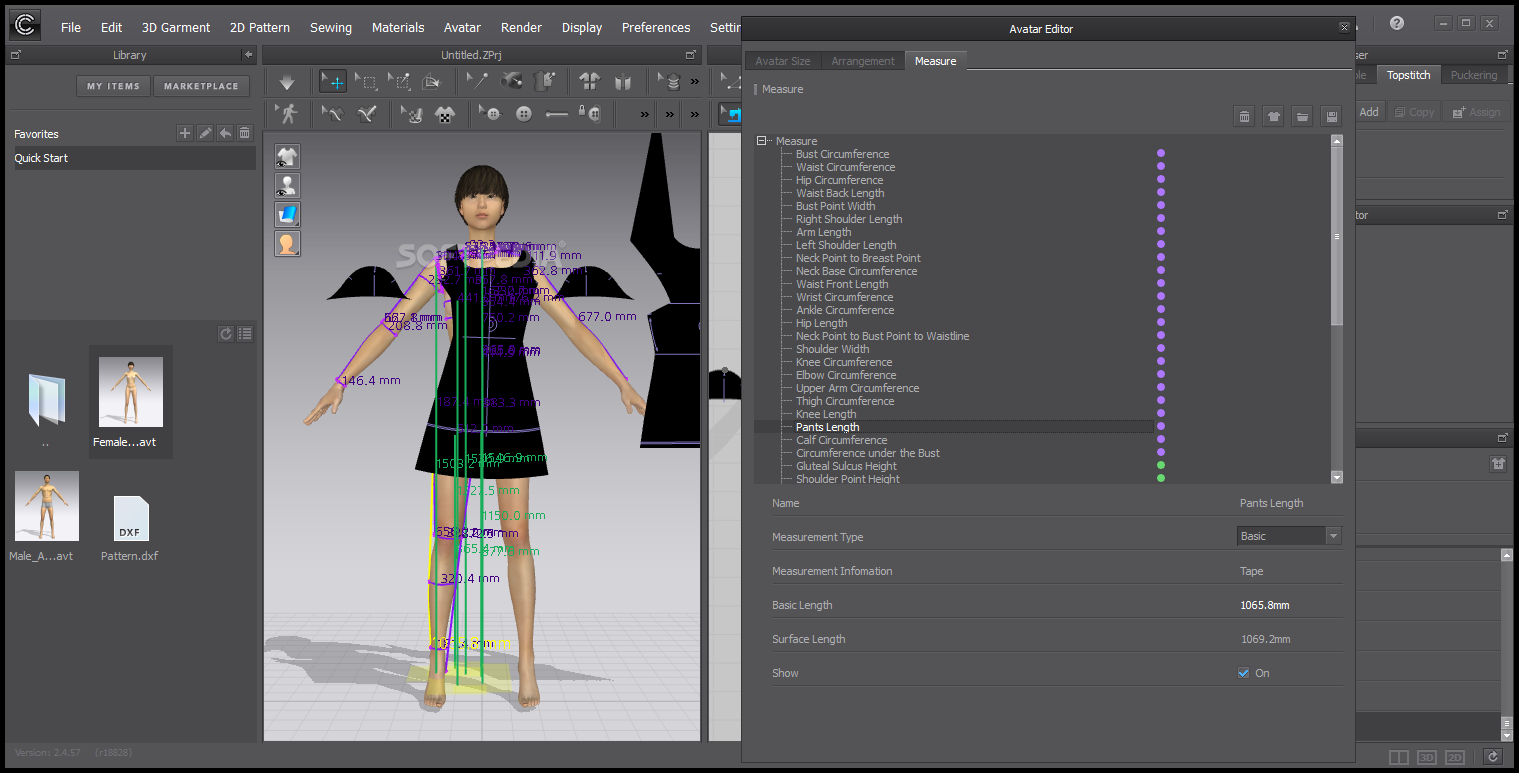Save measurements with the floppy disk icon
Viewport: 1519px width, 773px height.
point(1331,117)
